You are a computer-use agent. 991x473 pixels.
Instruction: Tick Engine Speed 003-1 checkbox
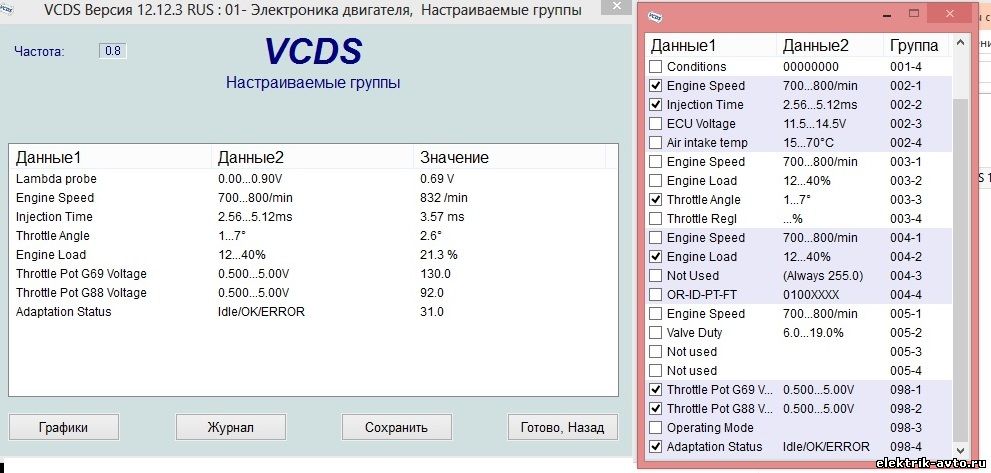click(656, 161)
